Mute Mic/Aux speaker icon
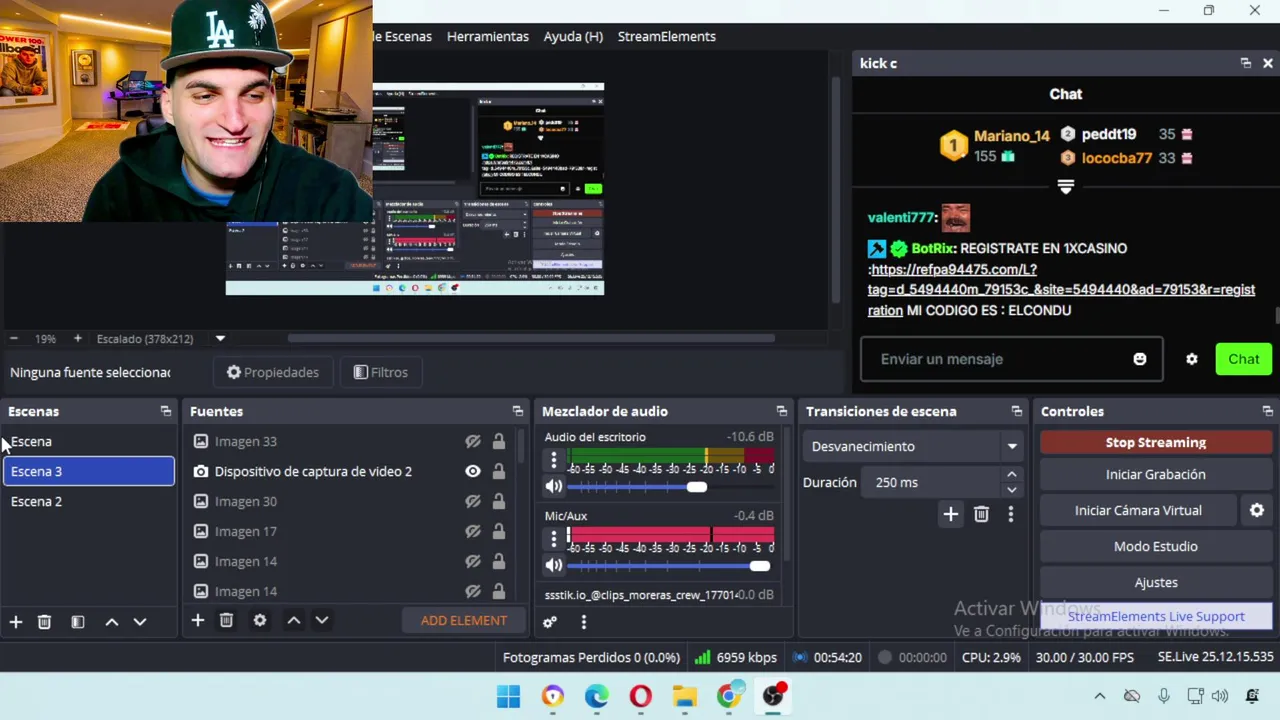 pyautogui.click(x=554, y=566)
